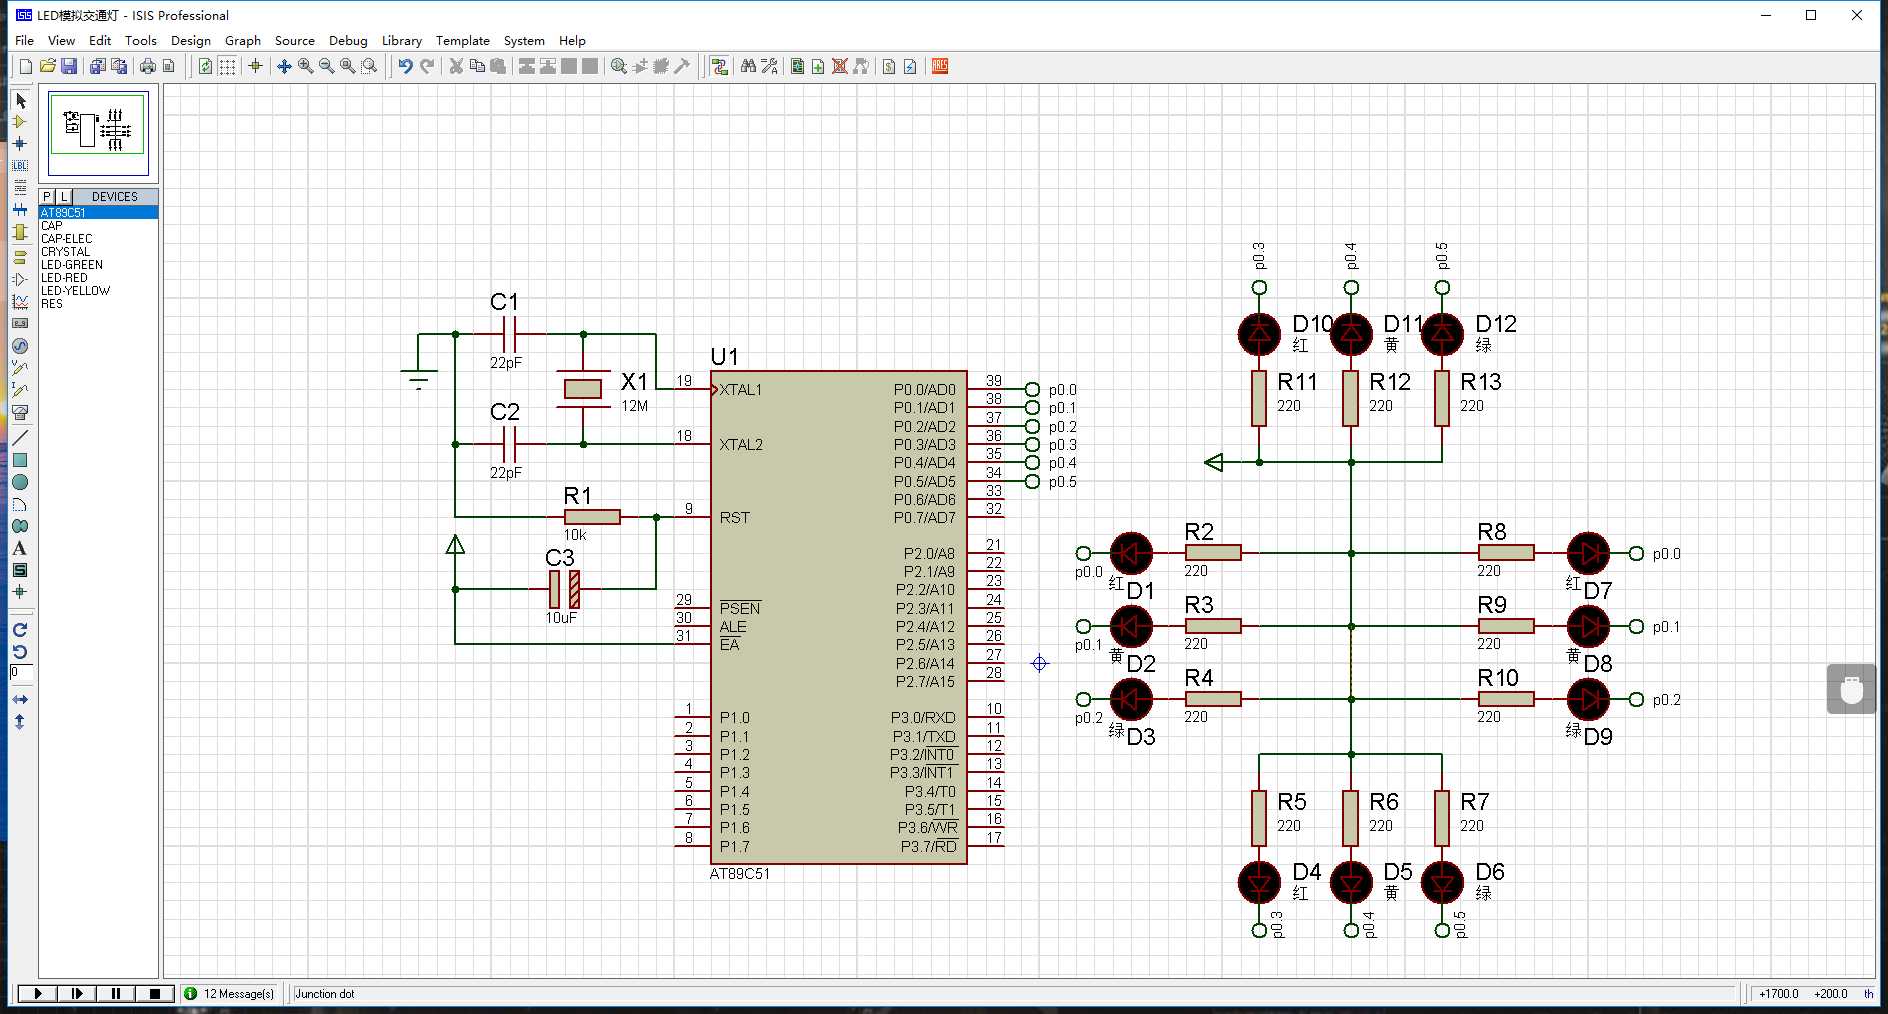
Task: Click the ARES netlist transfer icon
Action: pos(940,66)
